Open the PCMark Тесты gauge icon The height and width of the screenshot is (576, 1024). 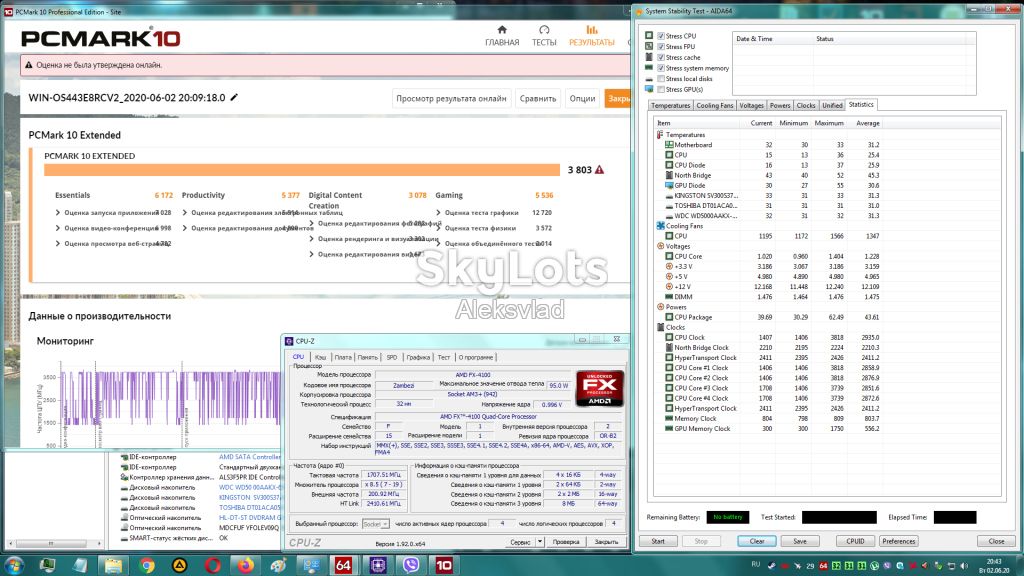[x=544, y=30]
